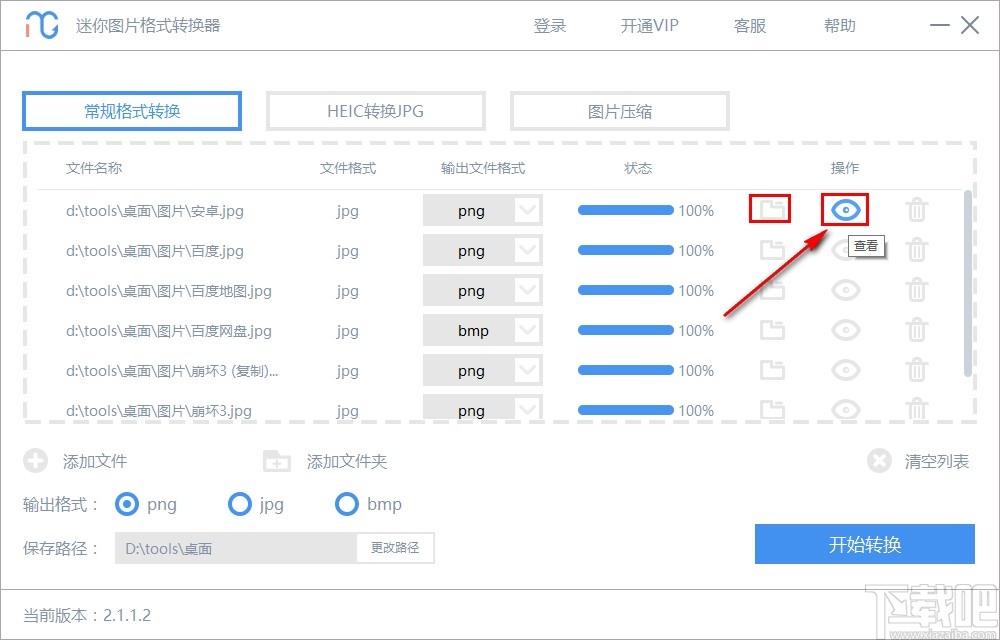The height and width of the screenshot is (640, 1000).
Task: Click the plus icon beside 添加文件
Action: [37, 461]
